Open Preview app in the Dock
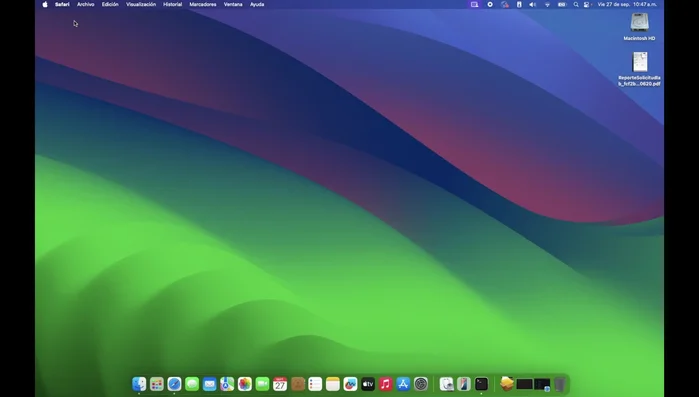The image size is (699, 397). 446,384
